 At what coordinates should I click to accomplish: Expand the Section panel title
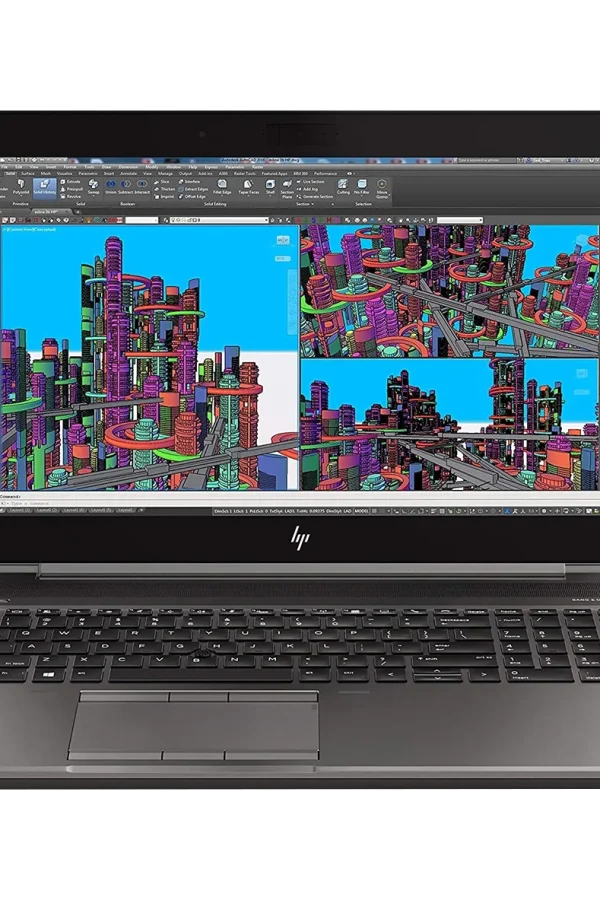point(305,204)
